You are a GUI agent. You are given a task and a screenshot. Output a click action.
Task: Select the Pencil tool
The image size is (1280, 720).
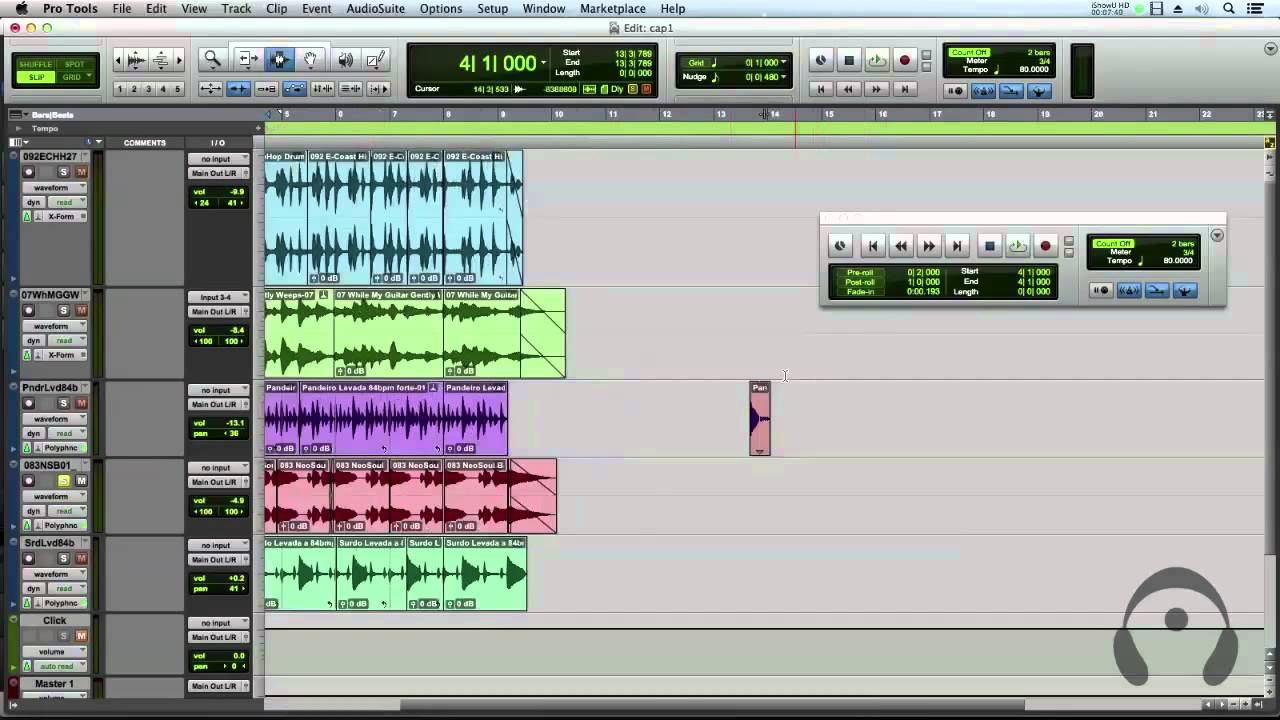tap(375, 60)
